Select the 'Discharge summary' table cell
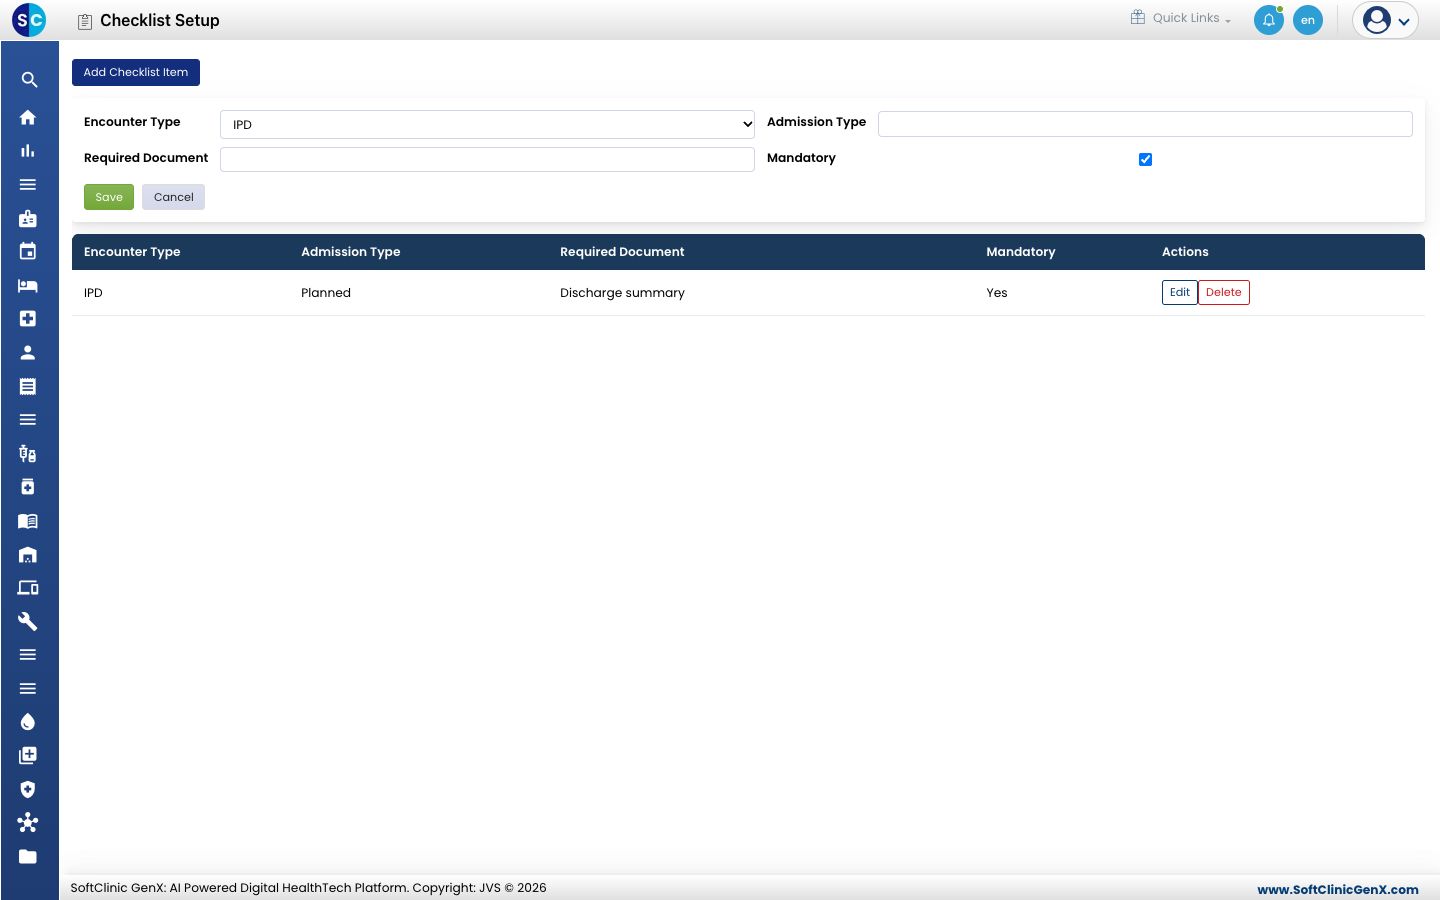 coord(622,293)
